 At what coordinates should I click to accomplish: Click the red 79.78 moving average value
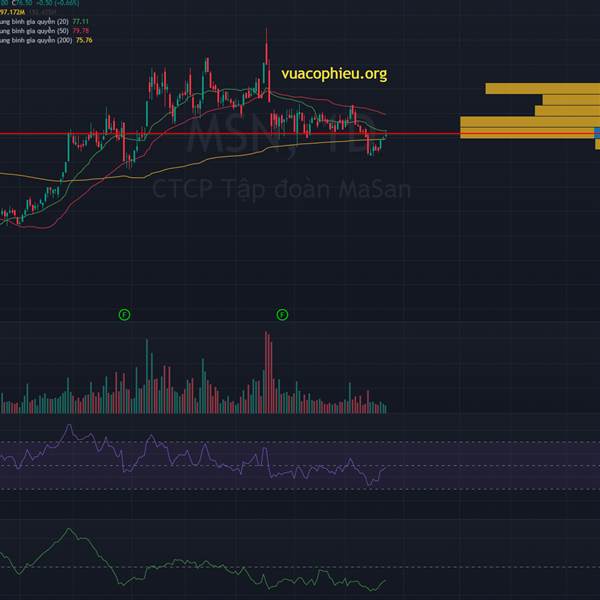coord(81,31)
